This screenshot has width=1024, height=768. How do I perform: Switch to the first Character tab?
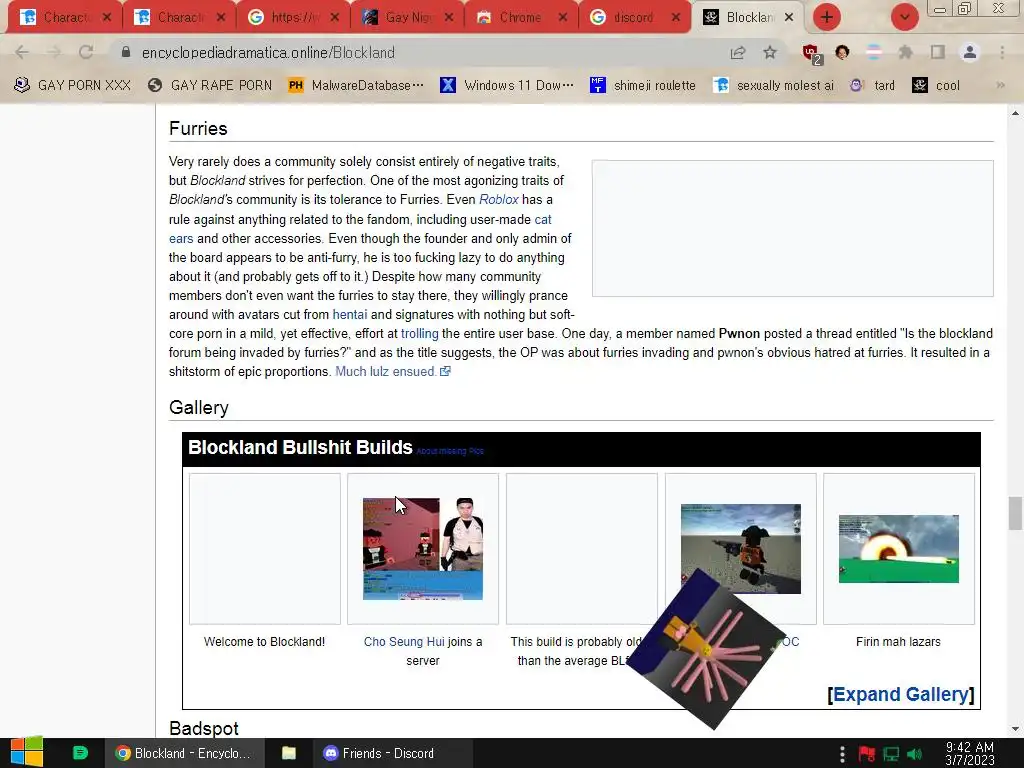tap(63, 17)
